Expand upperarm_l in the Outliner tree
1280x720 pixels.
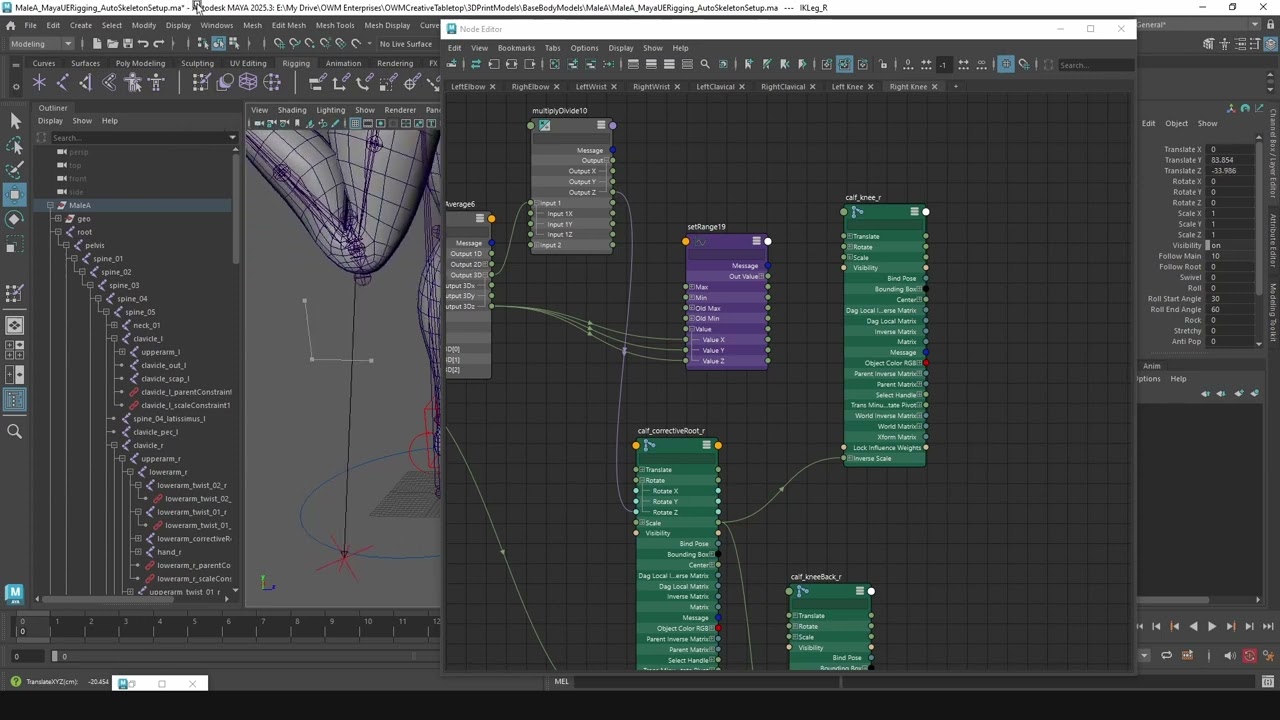[x=122, y=352]
